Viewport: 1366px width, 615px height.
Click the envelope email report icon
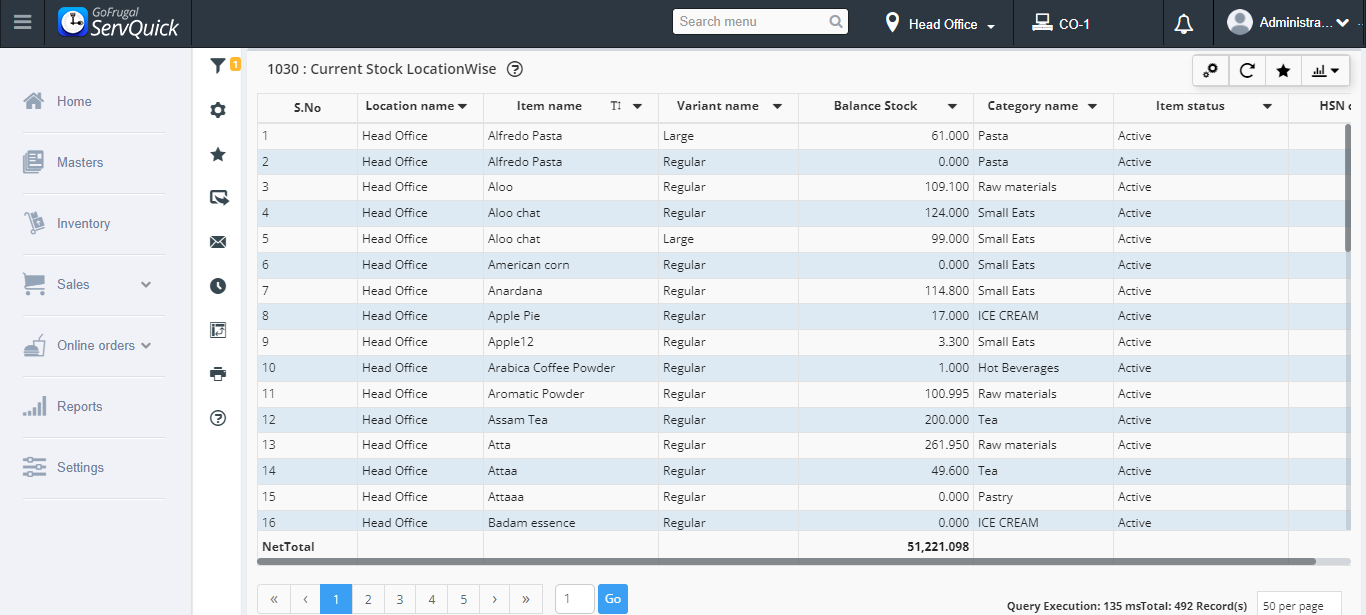[x=218, y=242]
